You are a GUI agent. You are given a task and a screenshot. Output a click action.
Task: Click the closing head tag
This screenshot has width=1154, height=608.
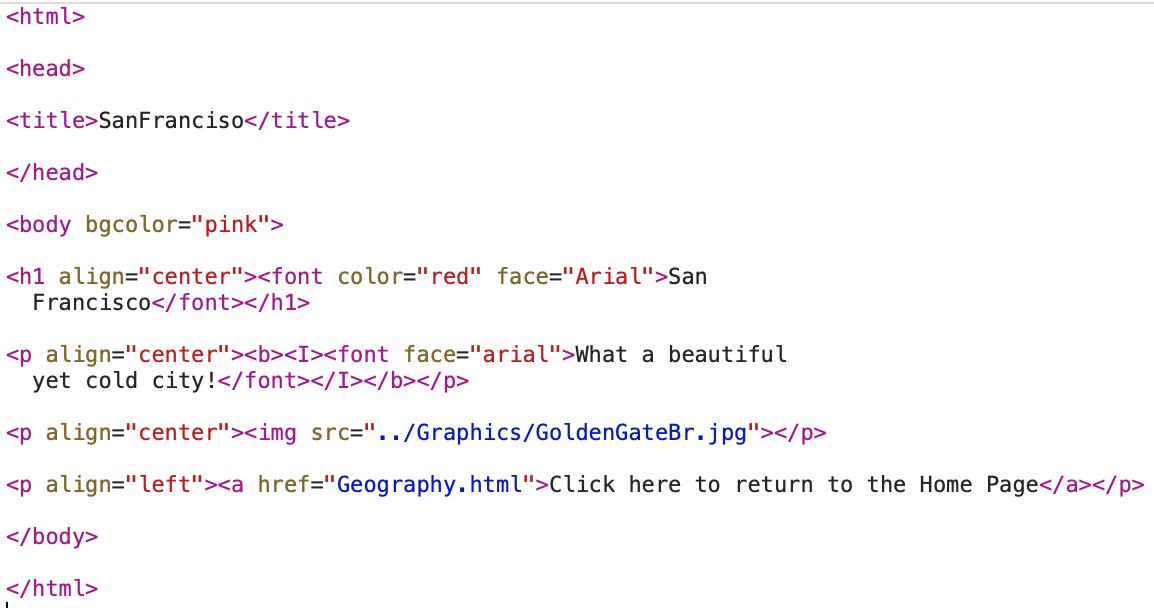(52, 173)
